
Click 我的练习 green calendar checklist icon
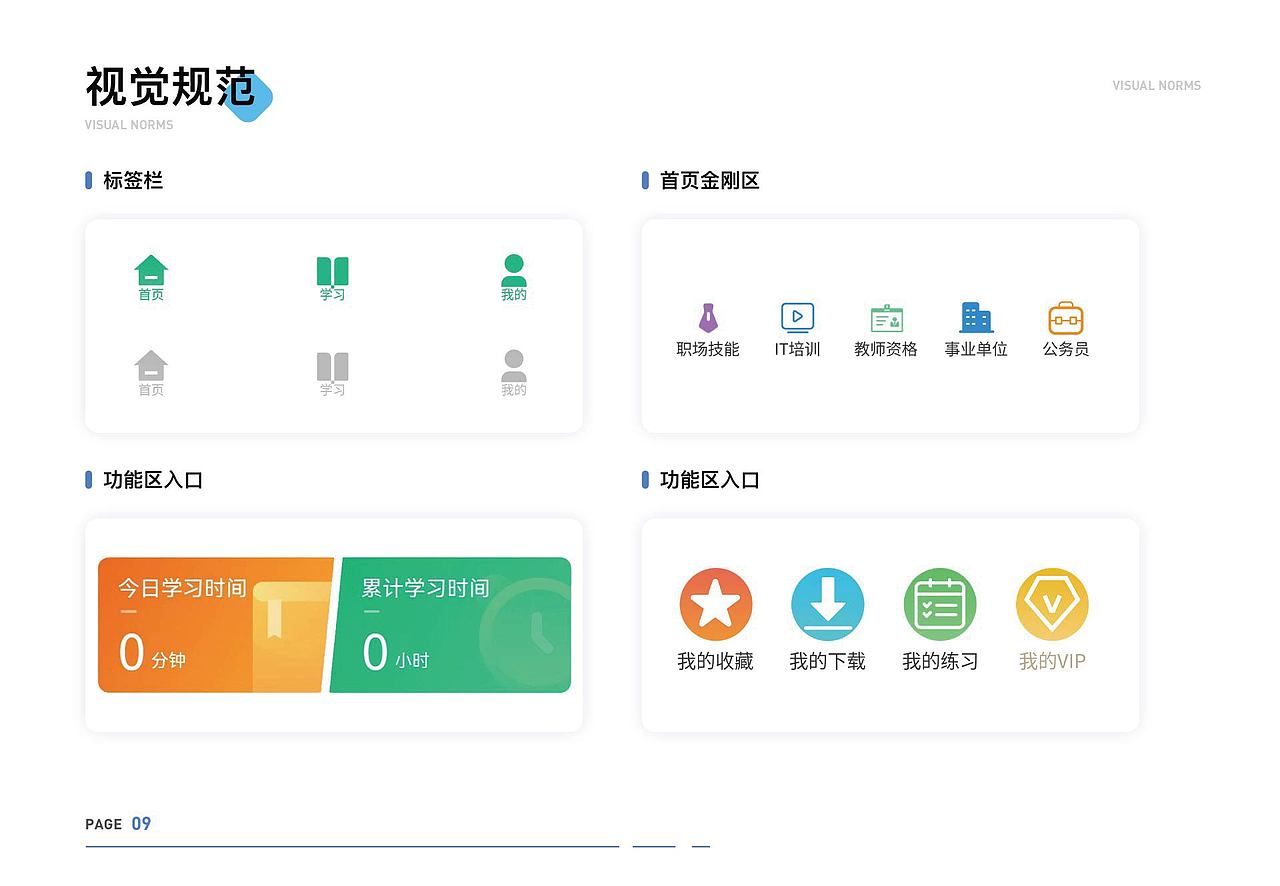[x=940, y=604]
